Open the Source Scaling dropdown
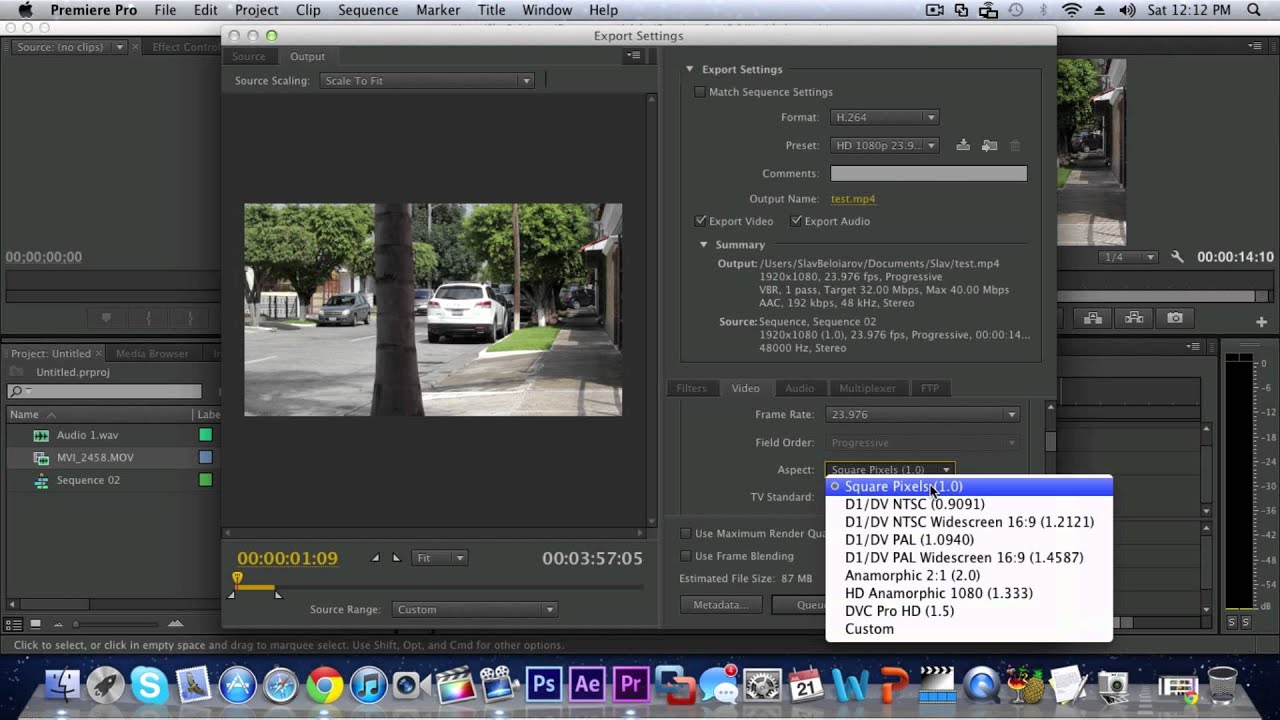 tap(427, 80)
